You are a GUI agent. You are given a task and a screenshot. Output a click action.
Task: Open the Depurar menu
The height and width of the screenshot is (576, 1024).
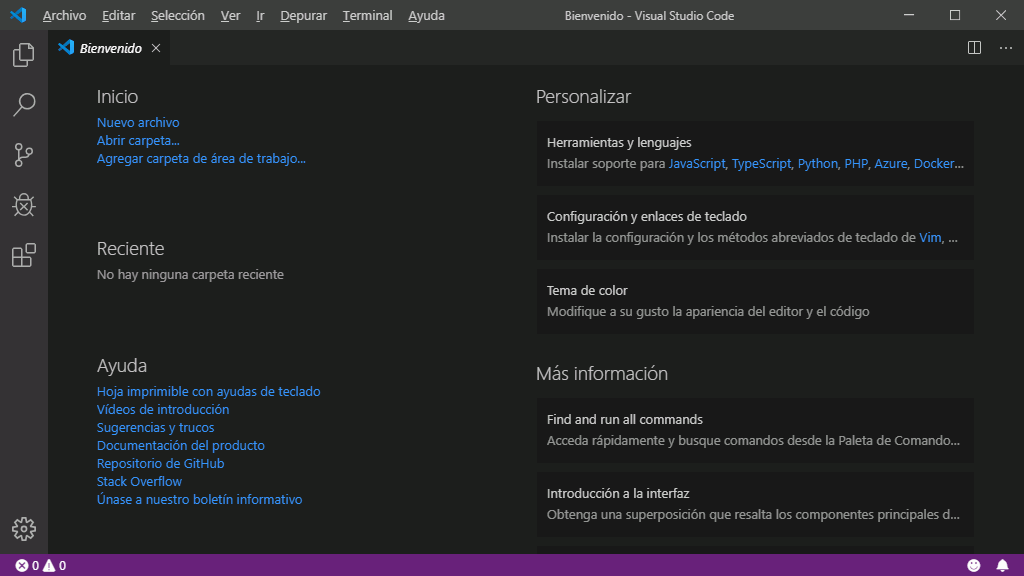[304, 16]
